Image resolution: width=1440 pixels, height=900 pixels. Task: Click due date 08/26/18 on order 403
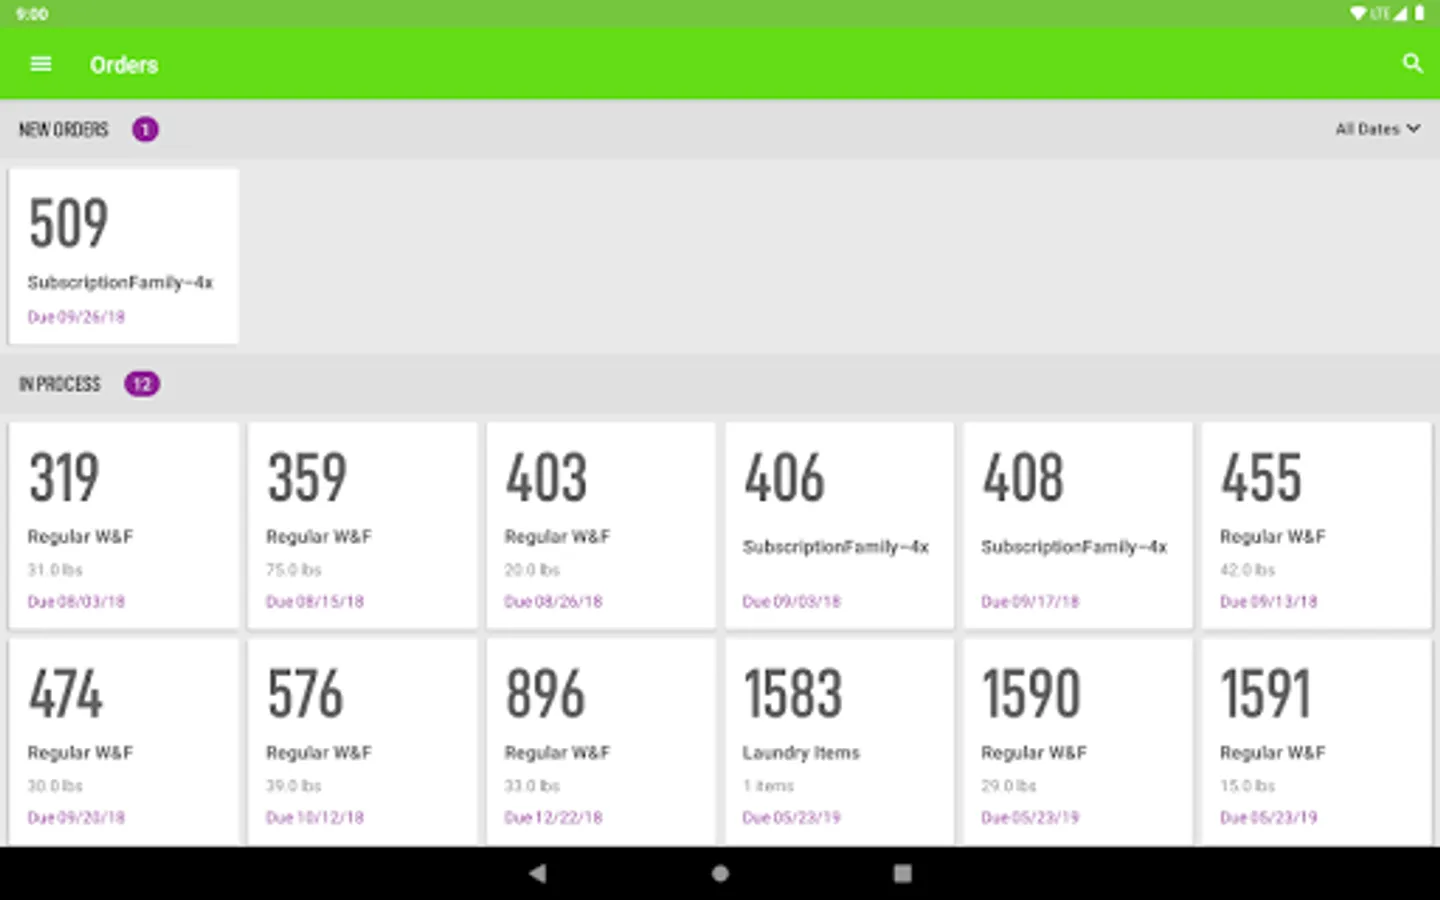coord(553,602)
